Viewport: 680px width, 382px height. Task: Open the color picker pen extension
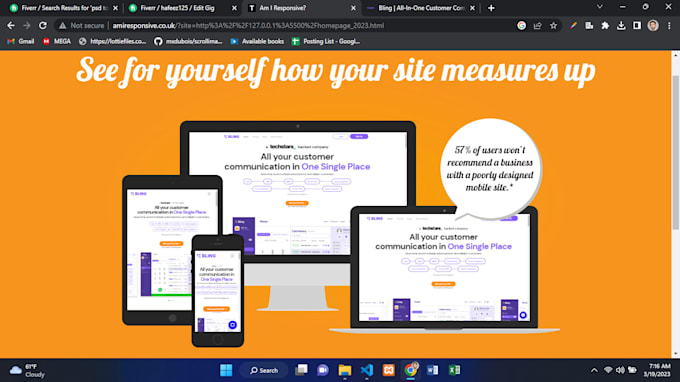coord(573,26)
